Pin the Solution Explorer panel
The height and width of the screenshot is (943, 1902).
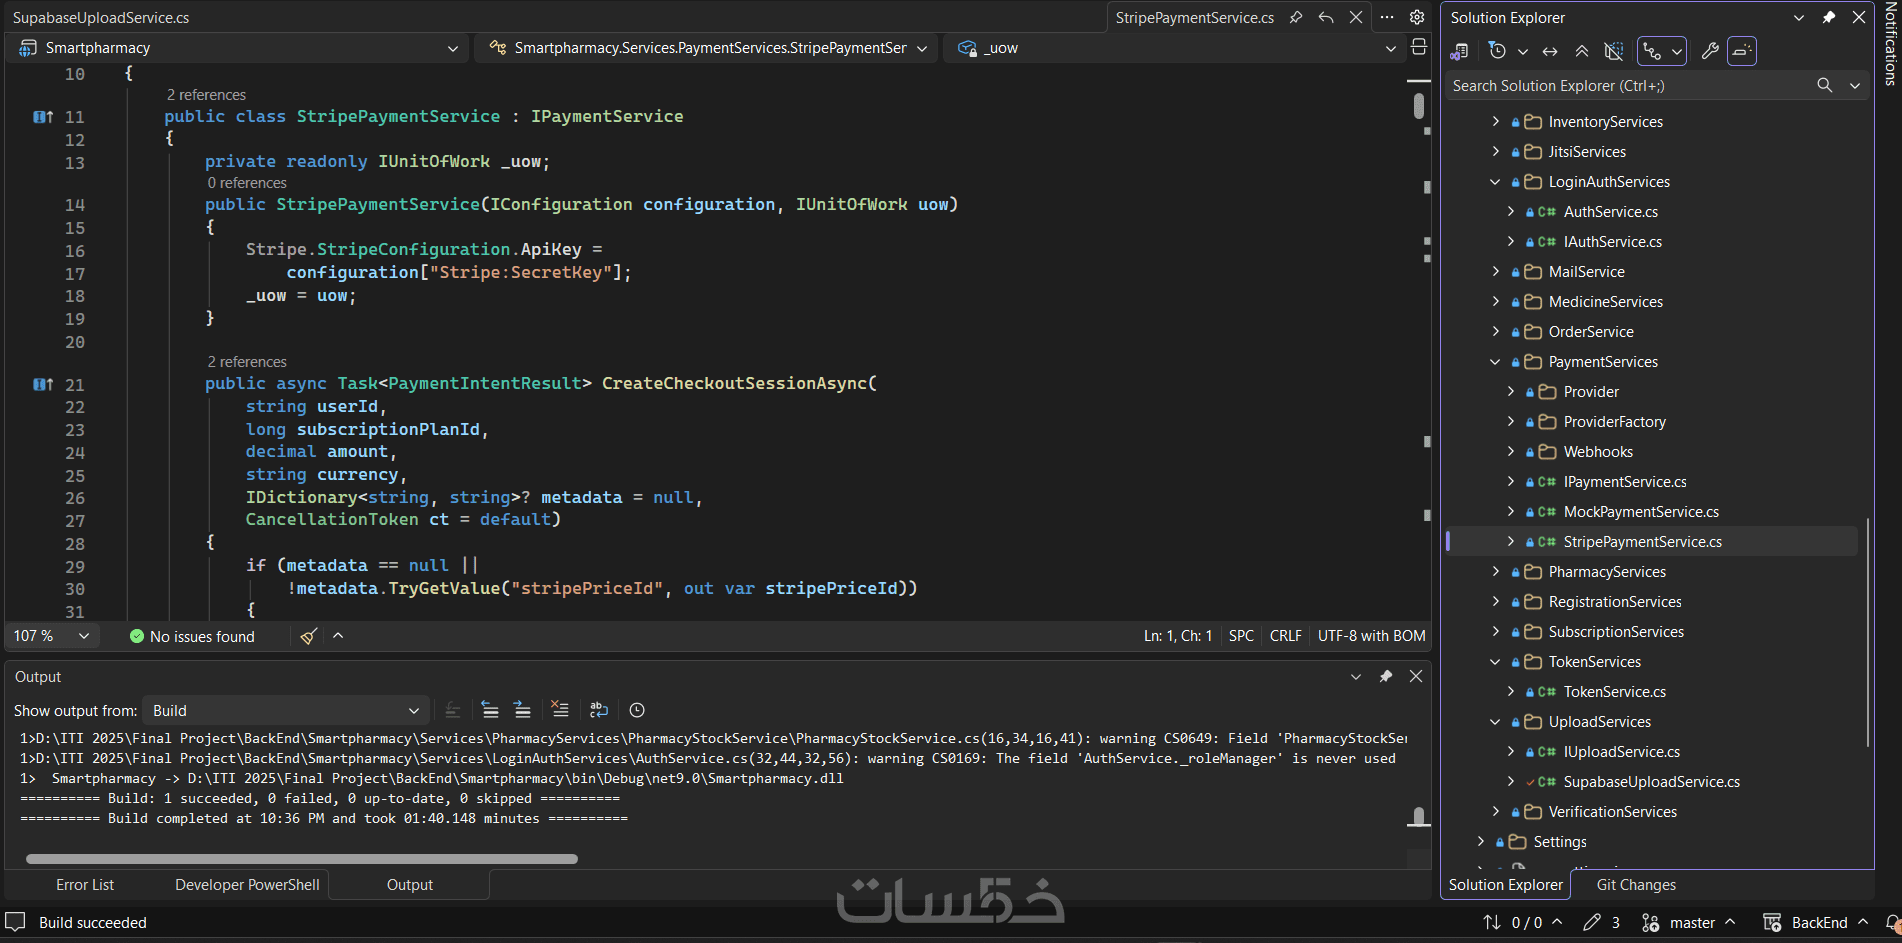click(1829, 17)
